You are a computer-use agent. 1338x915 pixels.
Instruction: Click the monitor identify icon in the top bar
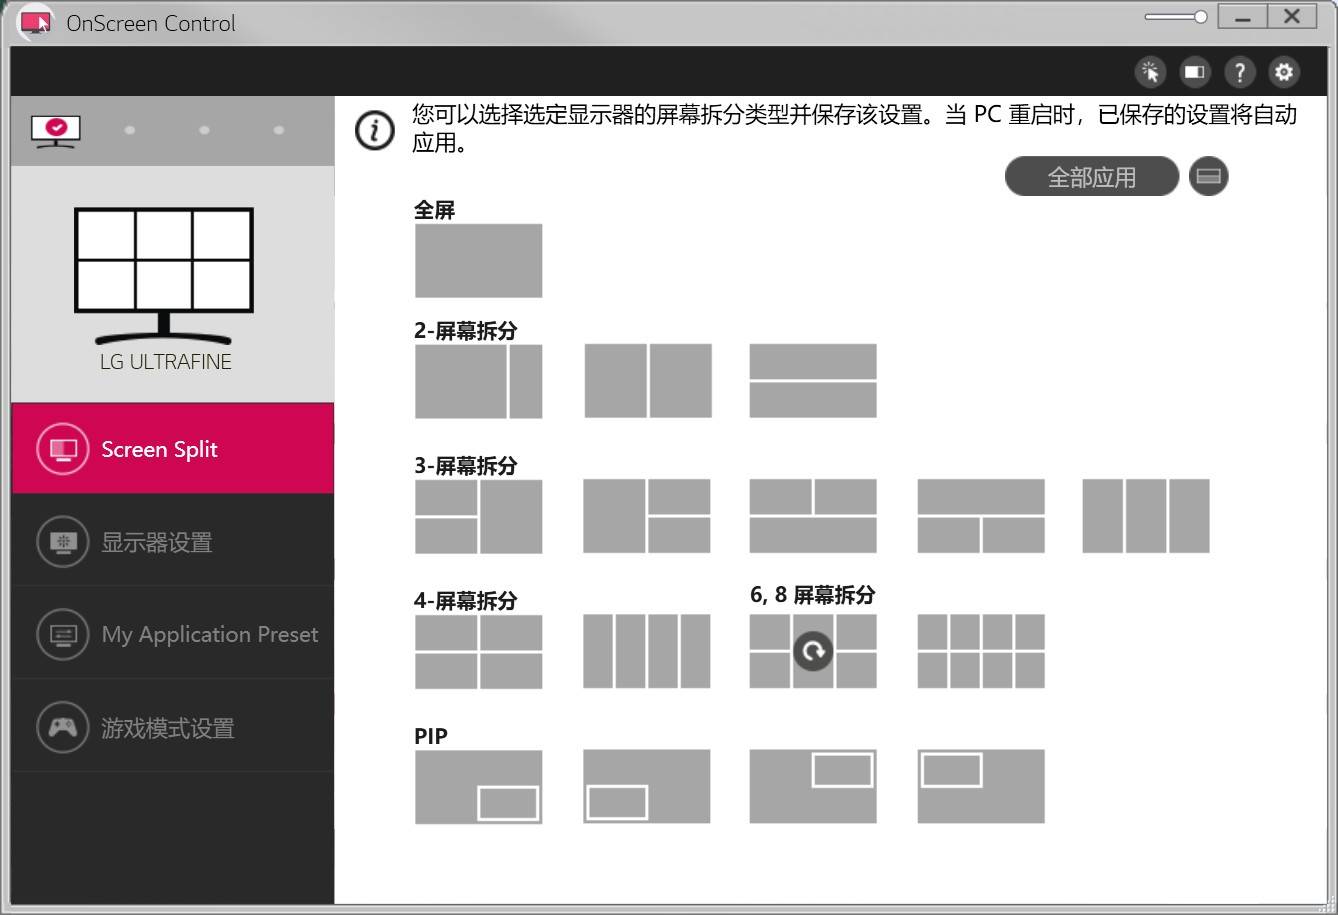click(x=1194, y=71)
